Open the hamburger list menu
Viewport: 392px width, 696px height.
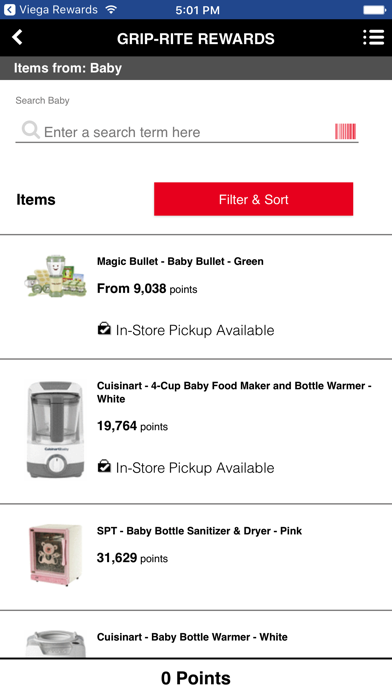(x=373, y=37)
